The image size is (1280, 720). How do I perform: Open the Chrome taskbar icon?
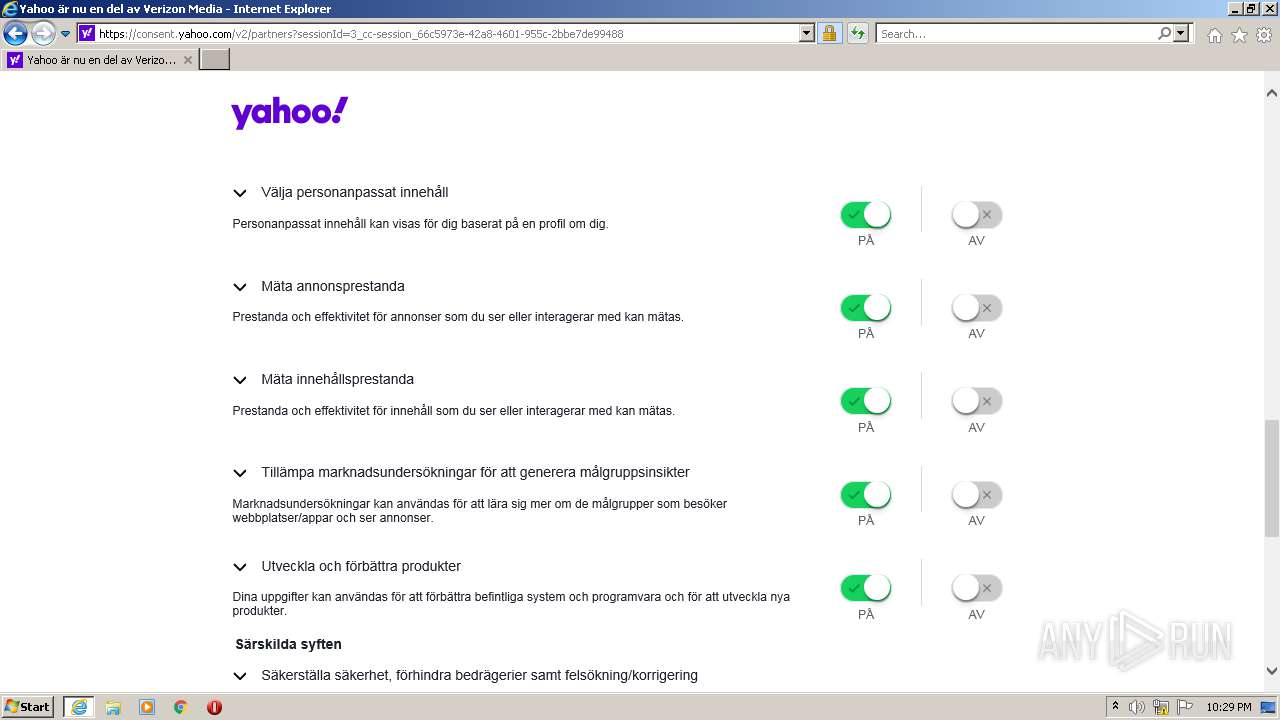(x=181, y=707)
